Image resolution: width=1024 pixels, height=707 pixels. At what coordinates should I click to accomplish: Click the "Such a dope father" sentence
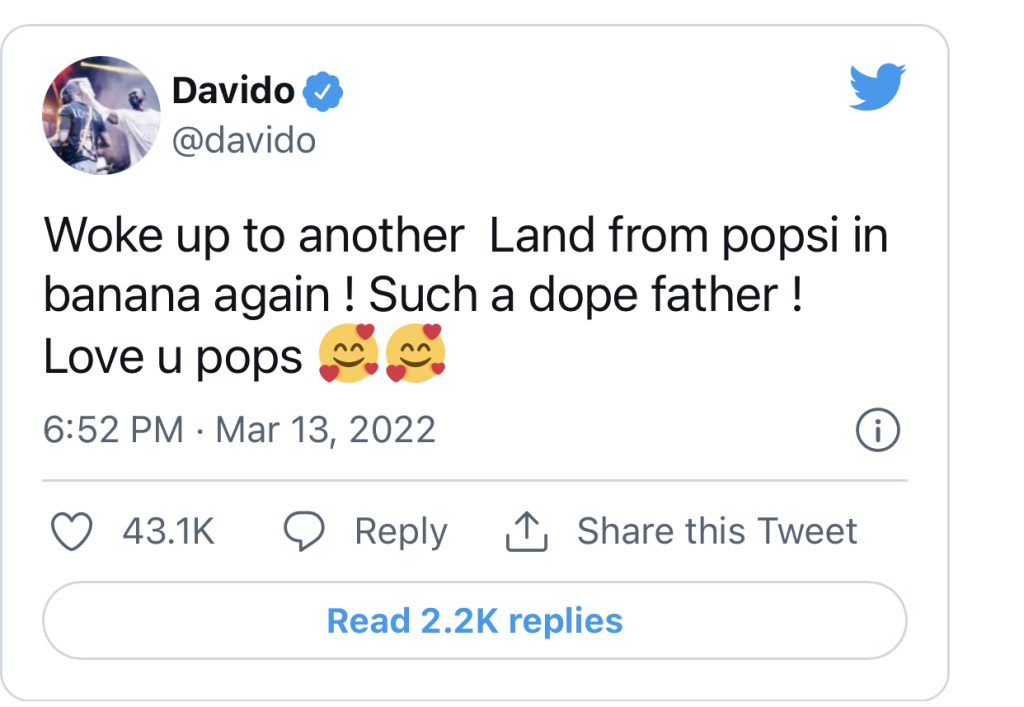[585, 297]
